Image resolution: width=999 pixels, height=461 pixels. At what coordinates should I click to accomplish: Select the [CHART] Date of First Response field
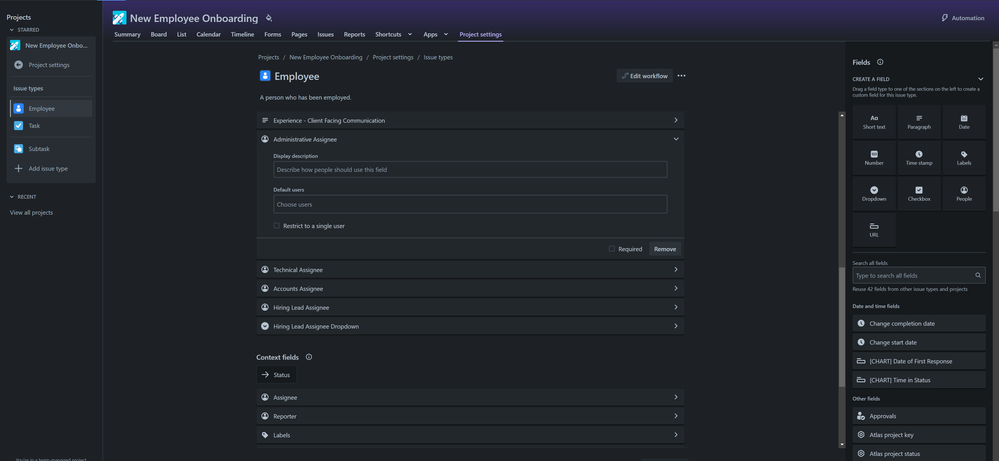click(919, 361)
